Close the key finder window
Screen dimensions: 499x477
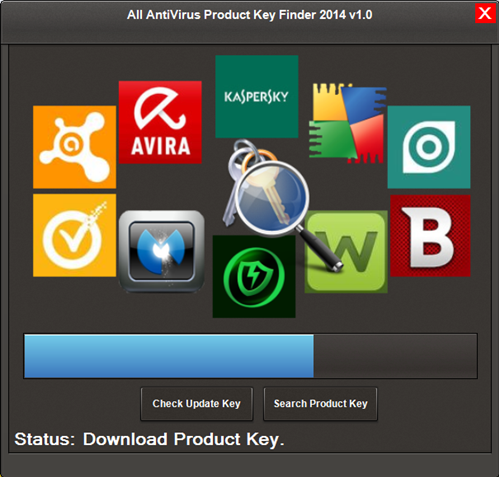485,13
